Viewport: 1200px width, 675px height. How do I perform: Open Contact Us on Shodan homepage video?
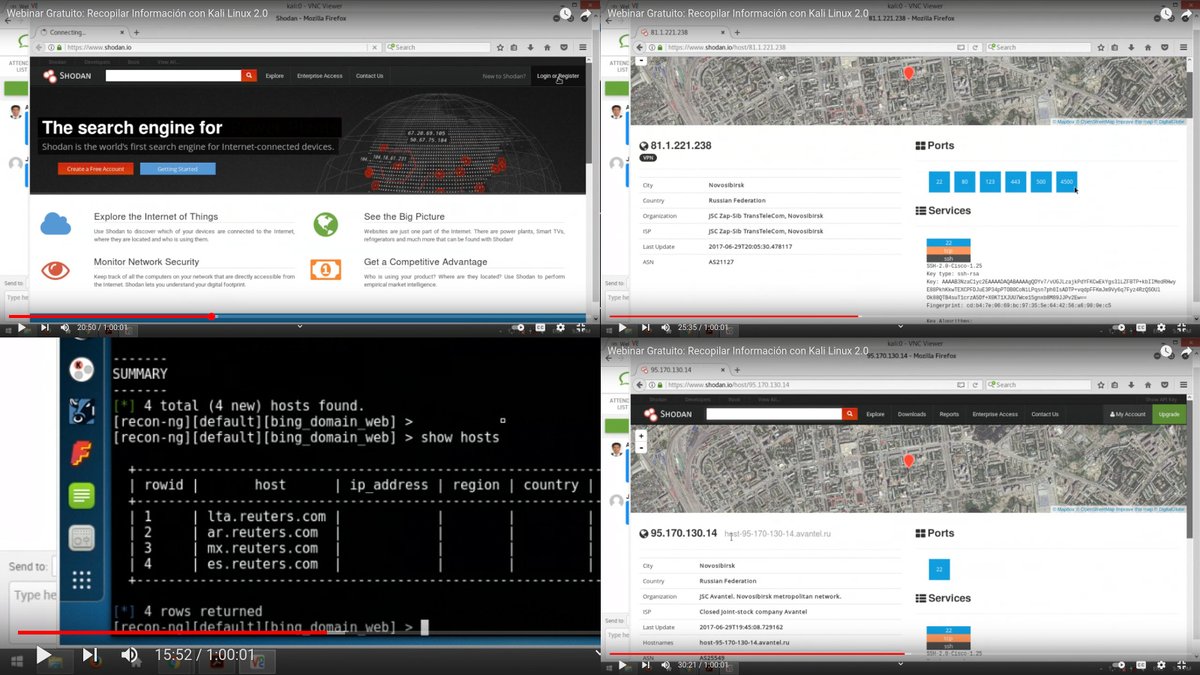click(369, 76)
